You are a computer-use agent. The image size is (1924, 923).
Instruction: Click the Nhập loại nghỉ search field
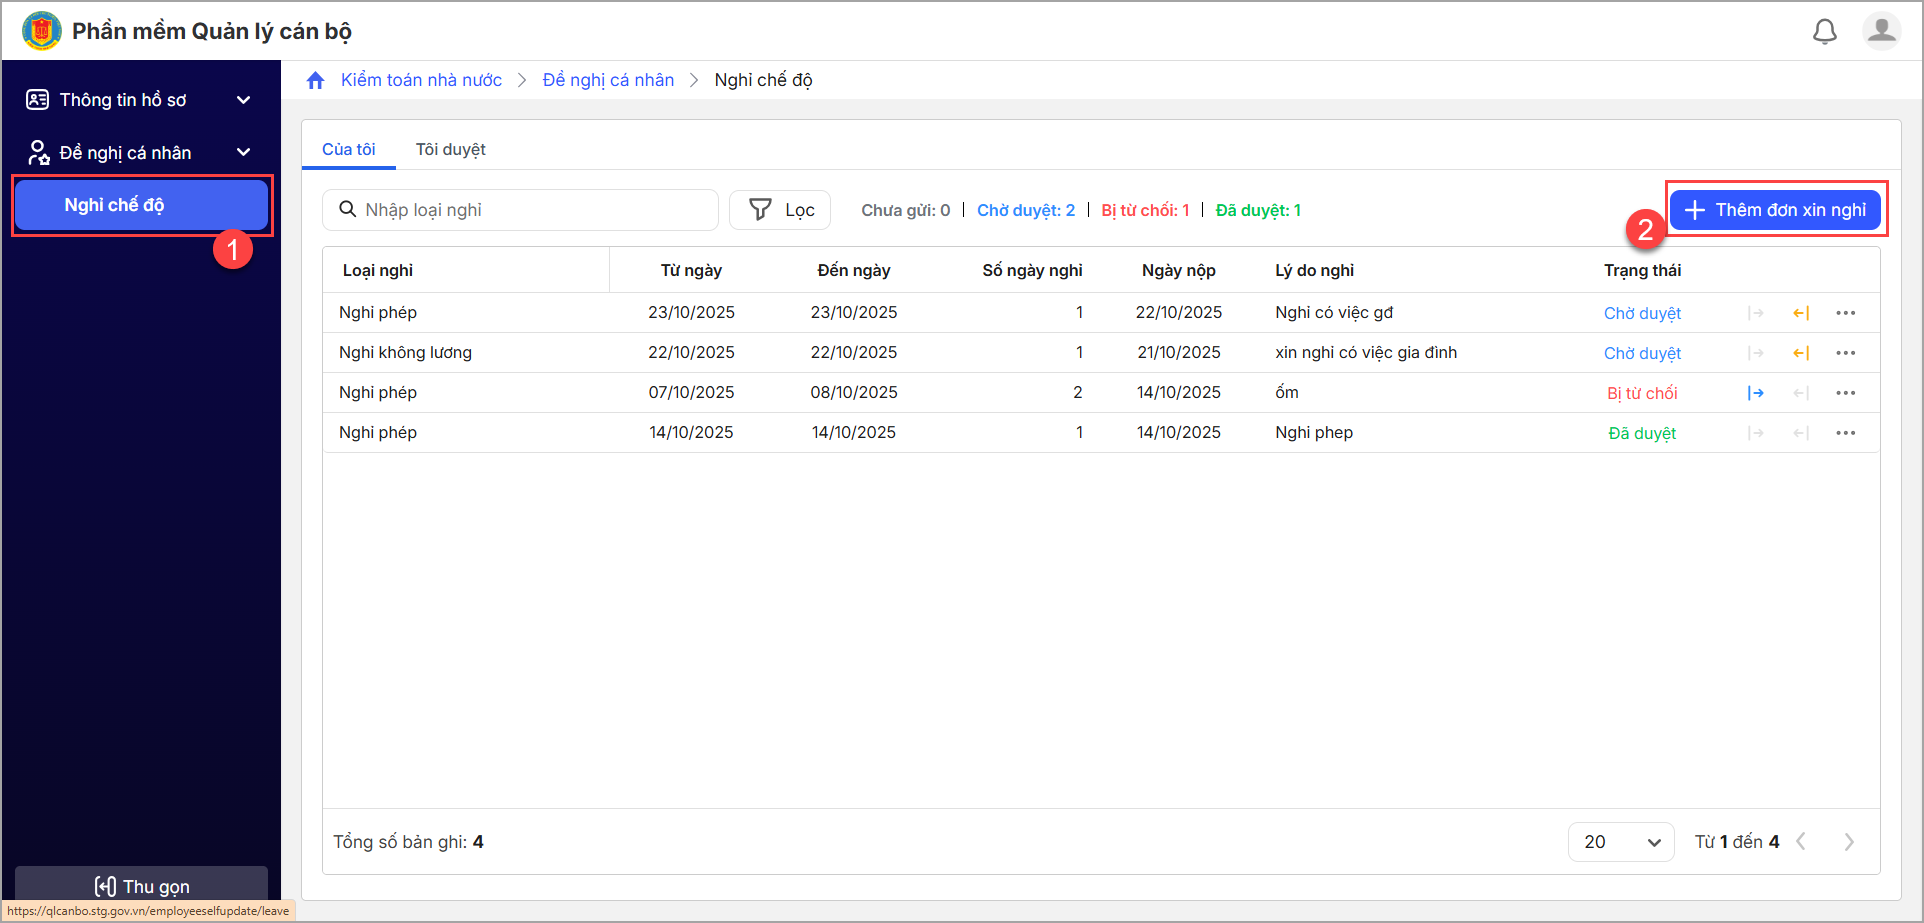click(530, 210)
